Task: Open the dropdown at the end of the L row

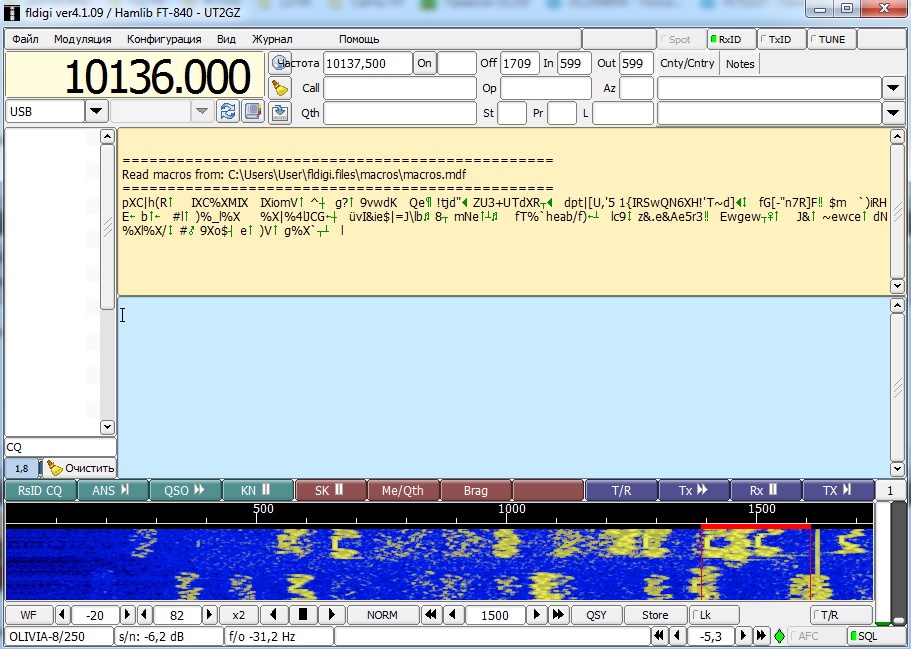Action: point(894,113)
